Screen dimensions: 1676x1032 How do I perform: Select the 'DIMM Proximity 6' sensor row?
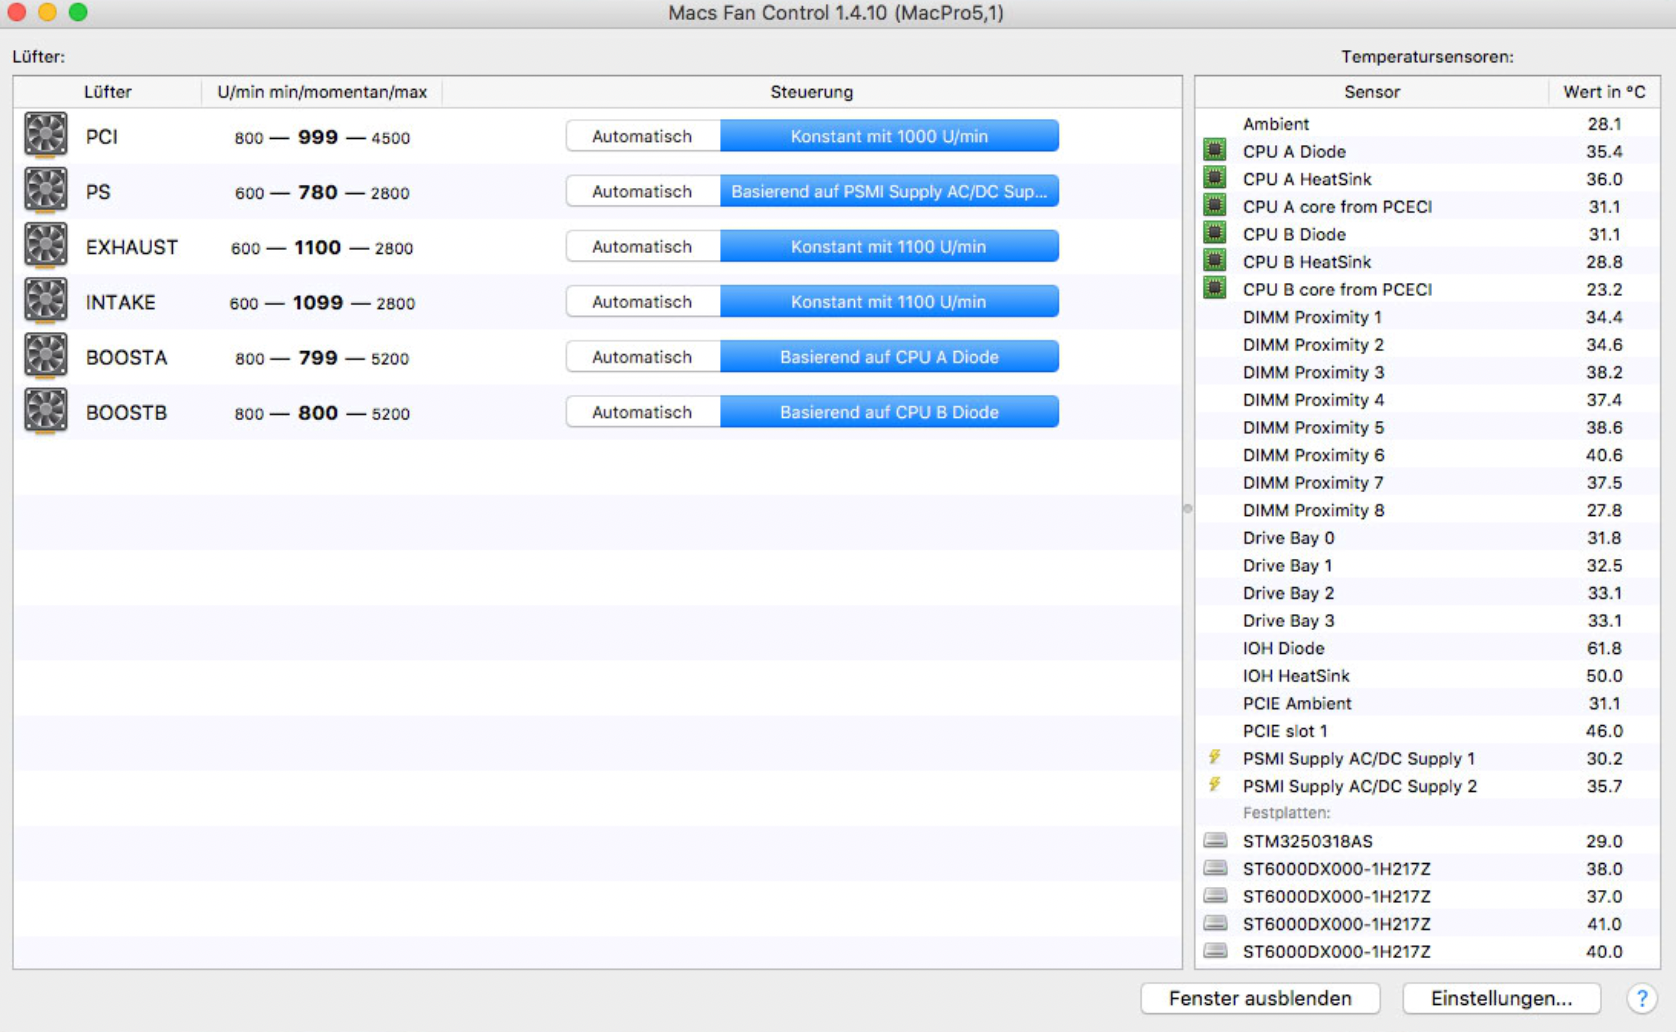click(x=1428, y=454)
